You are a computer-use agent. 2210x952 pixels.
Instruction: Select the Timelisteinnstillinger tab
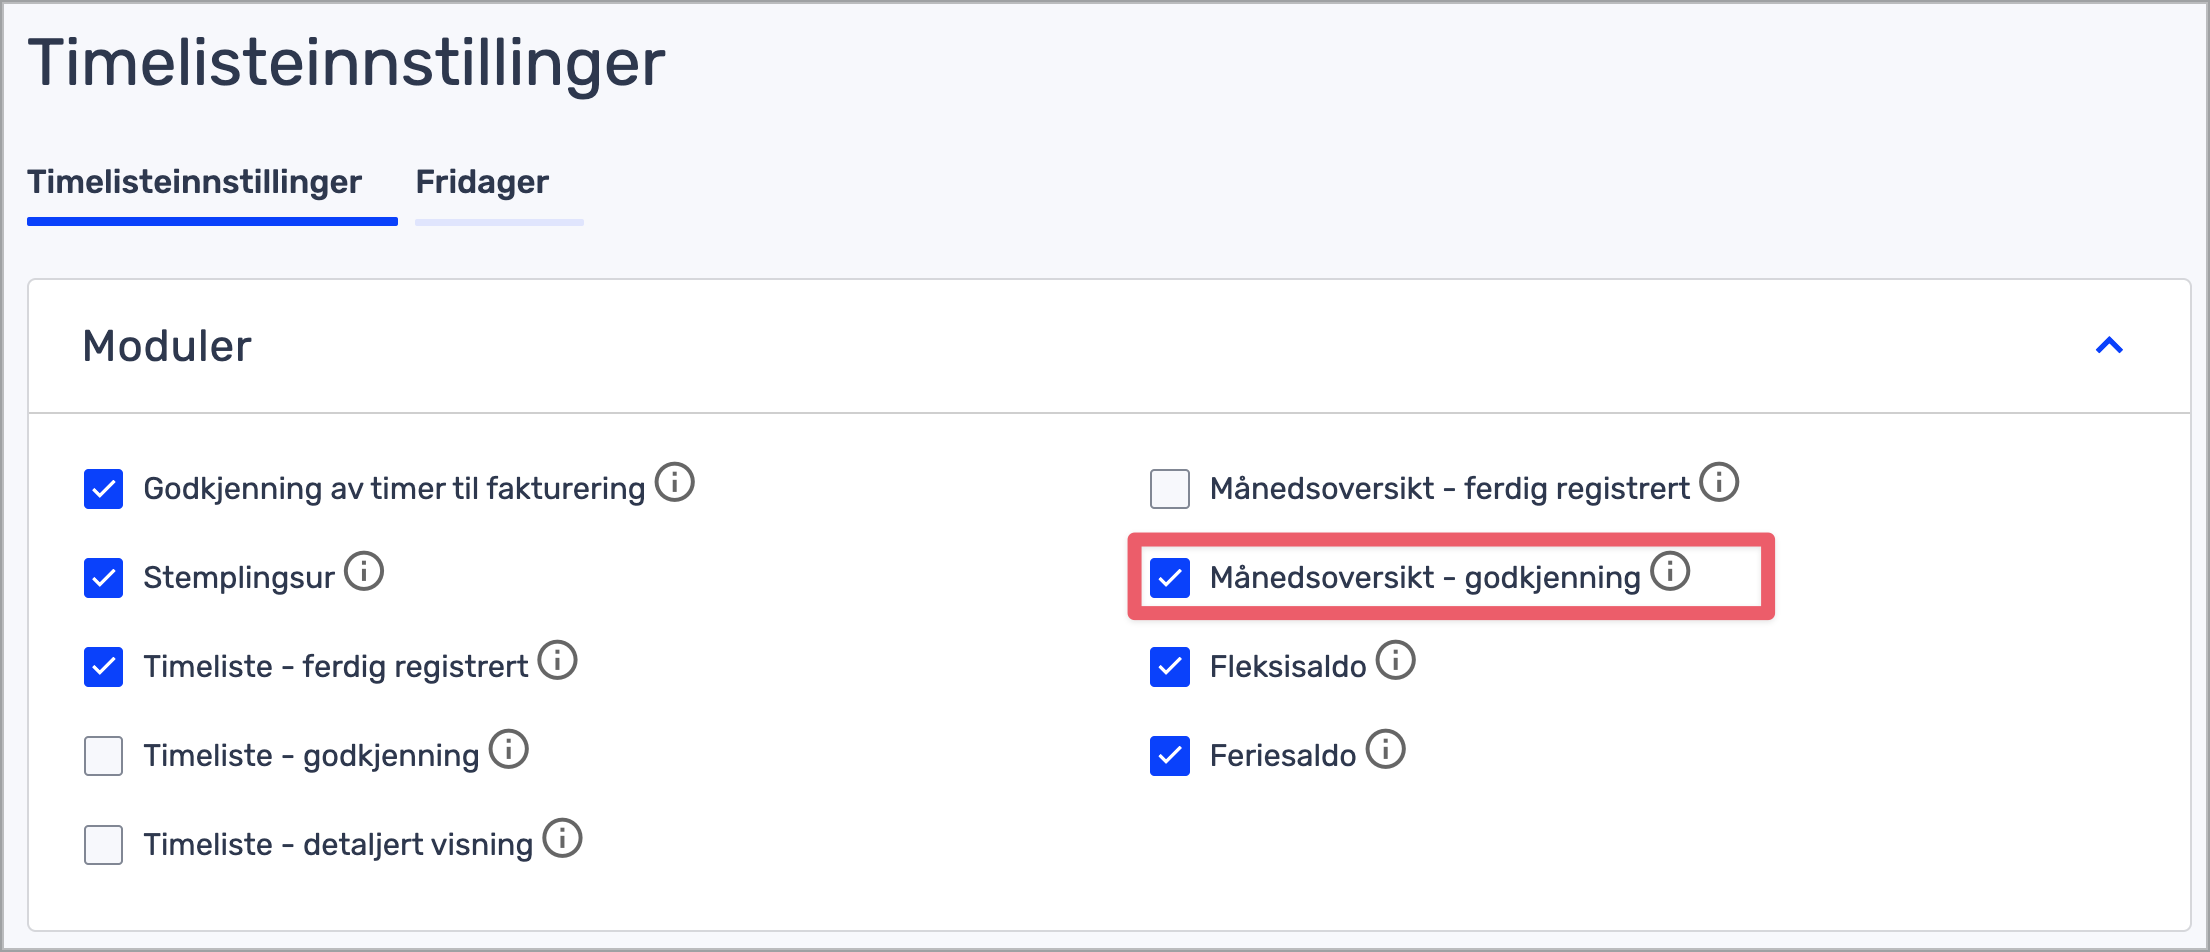[195, 182]
